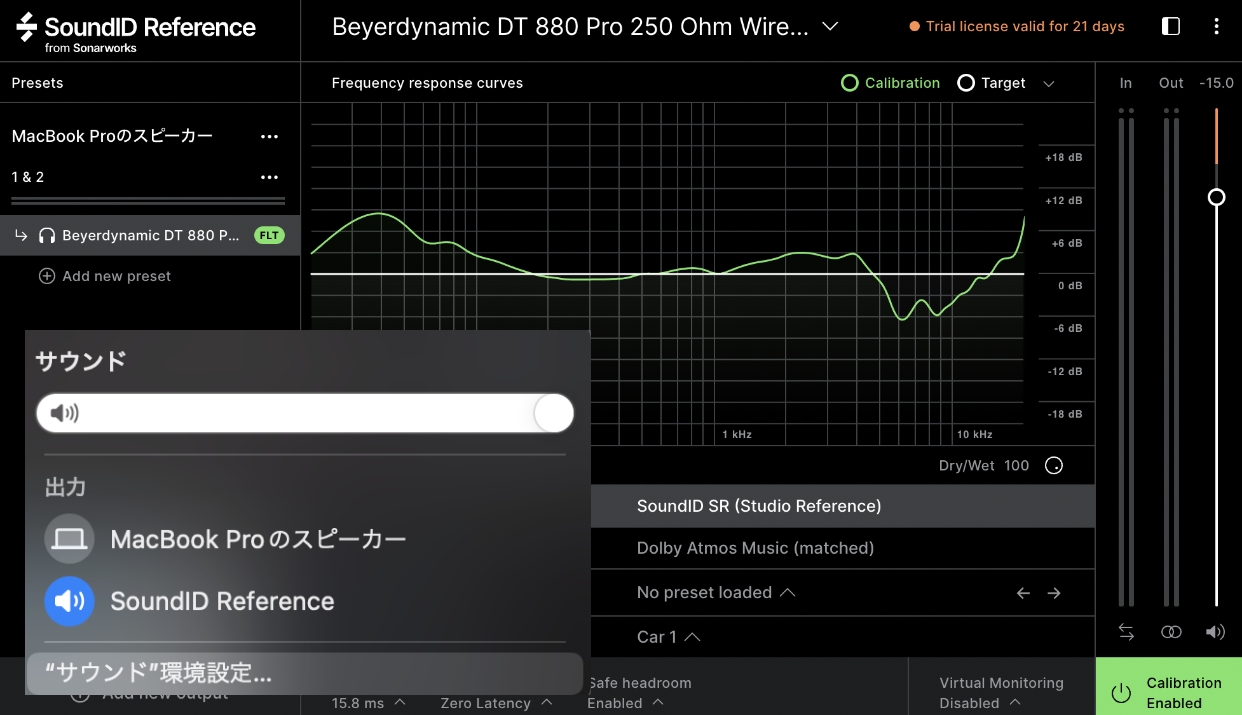Toggle the Target curve visibility
The width and height of the screenshot is (1242, 715).
click(x=991, y=83)
